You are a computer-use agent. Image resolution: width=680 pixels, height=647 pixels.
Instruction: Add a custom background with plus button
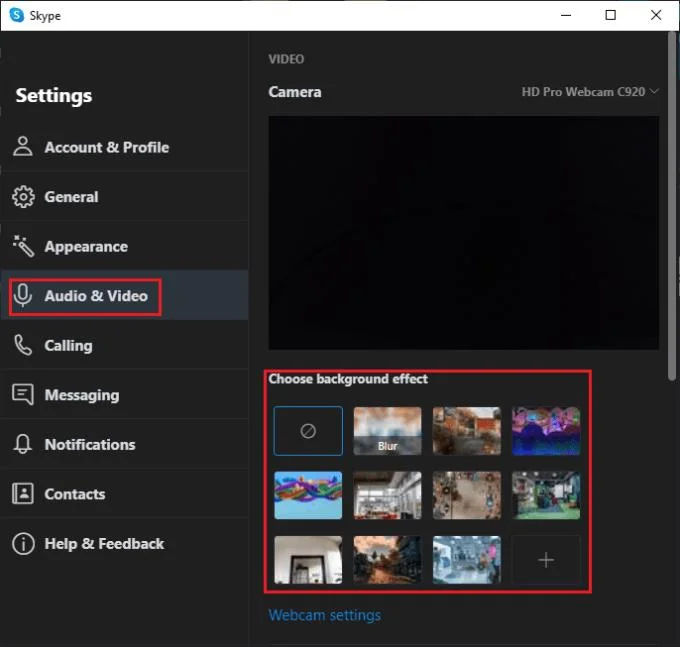tap(546, 560)
